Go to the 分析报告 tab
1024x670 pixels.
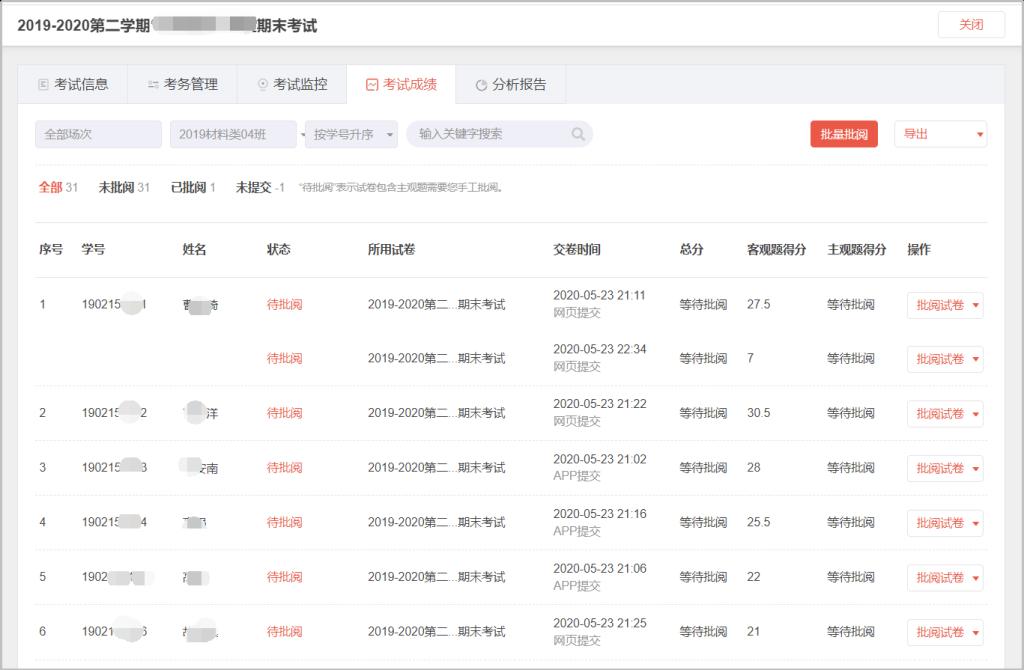tap(511, 85)
